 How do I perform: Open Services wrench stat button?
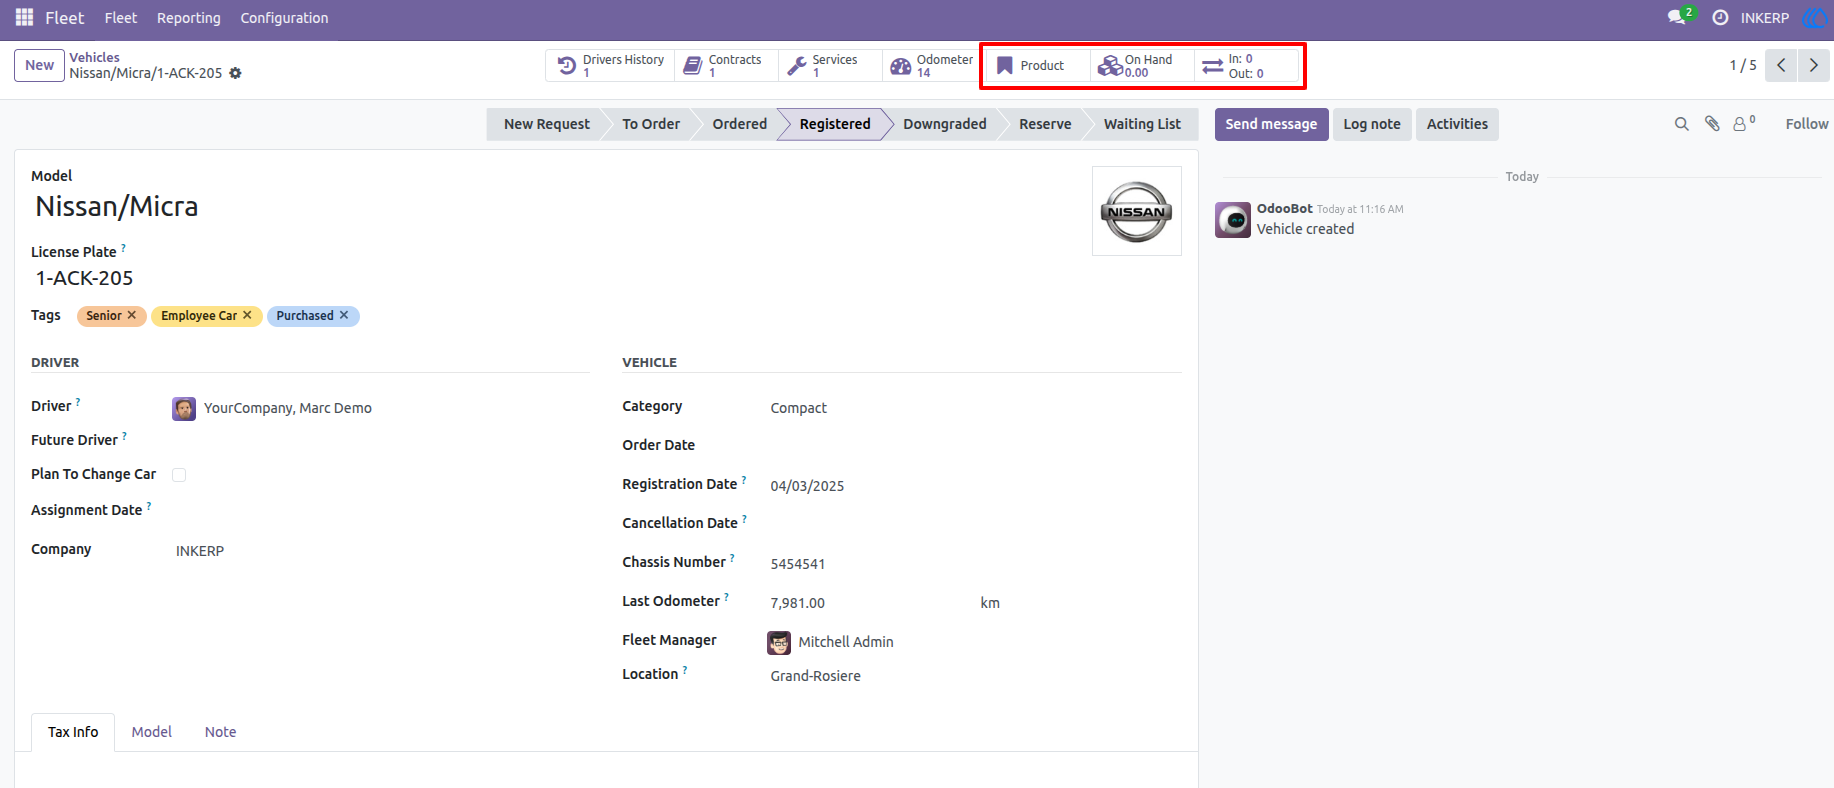coord(829,65)
